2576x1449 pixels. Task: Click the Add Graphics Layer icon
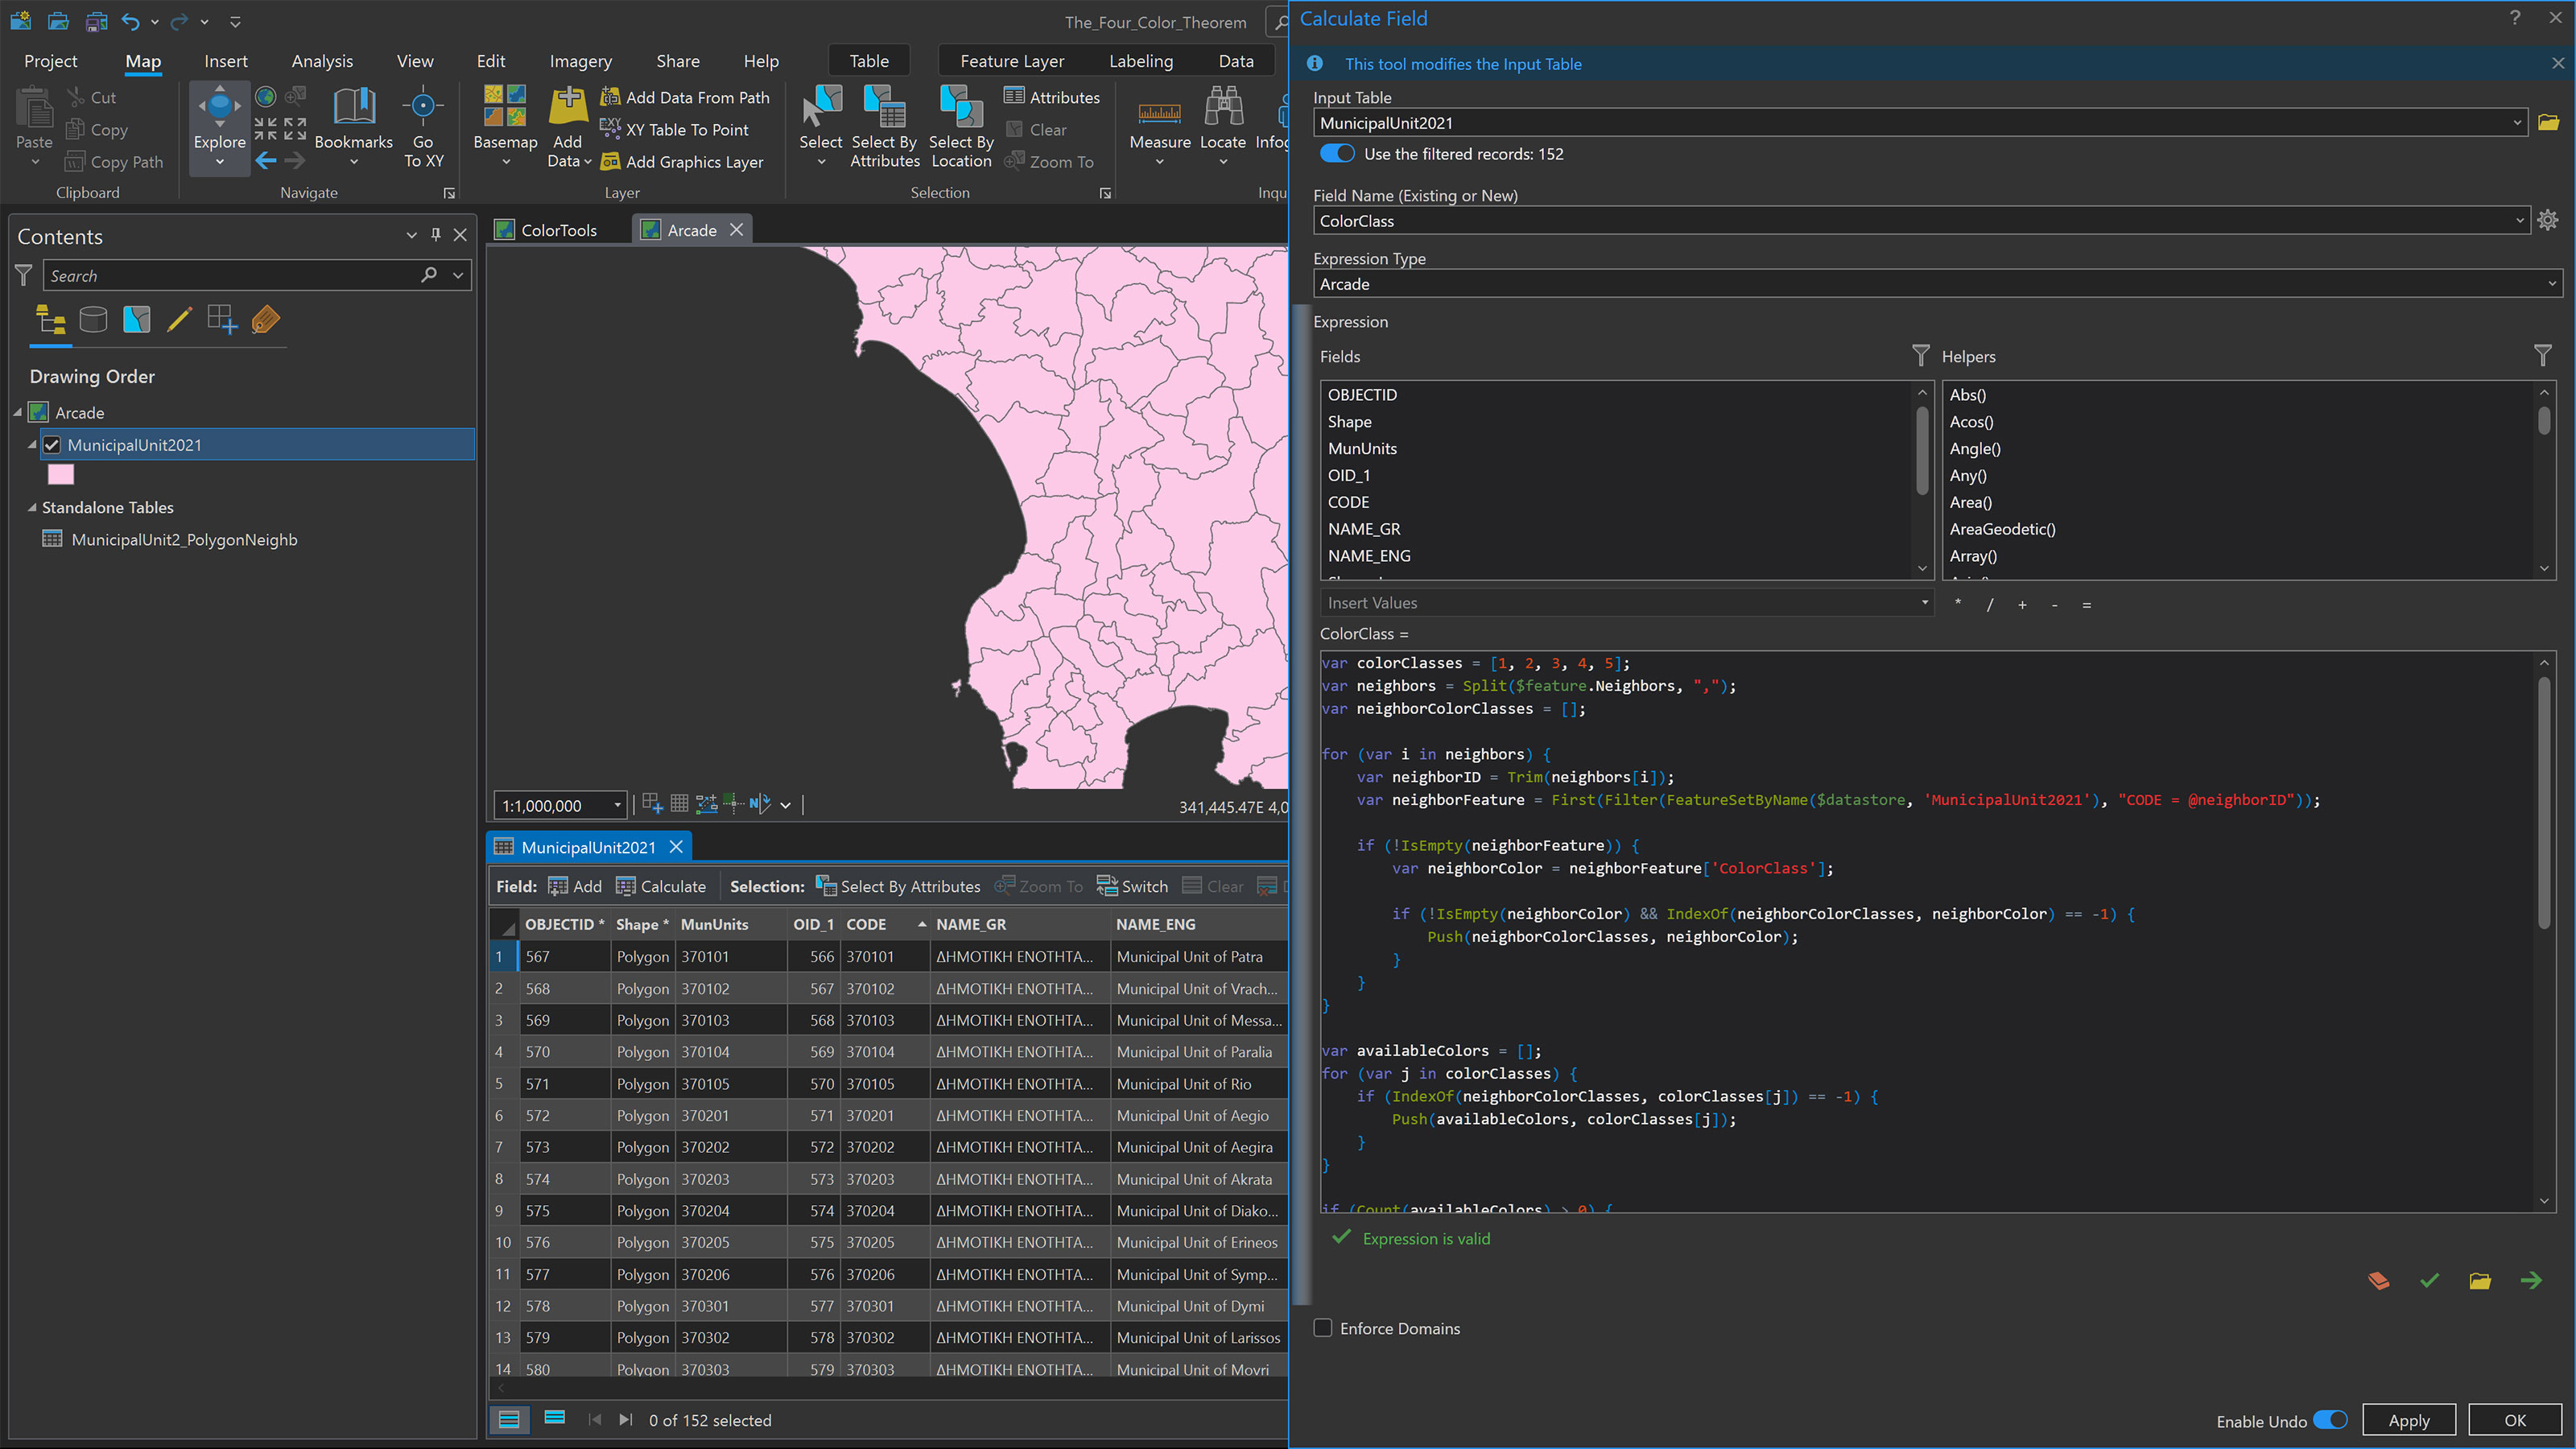(610, 161)
